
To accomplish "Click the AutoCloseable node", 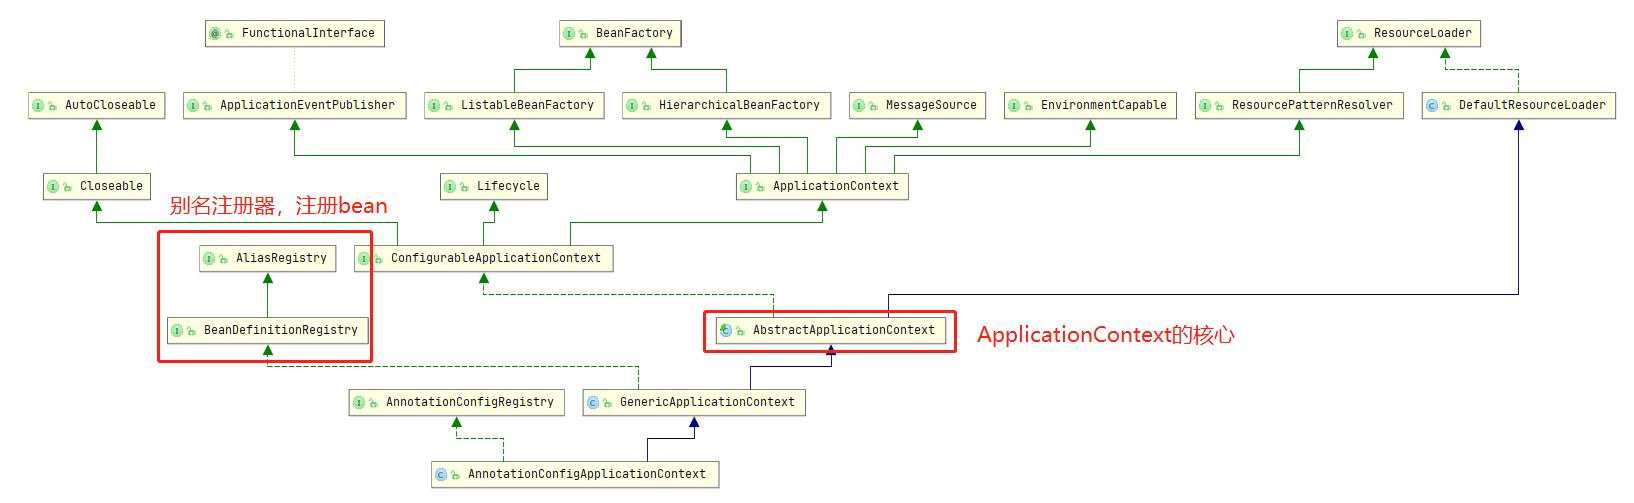I will (x=97, y=105).
